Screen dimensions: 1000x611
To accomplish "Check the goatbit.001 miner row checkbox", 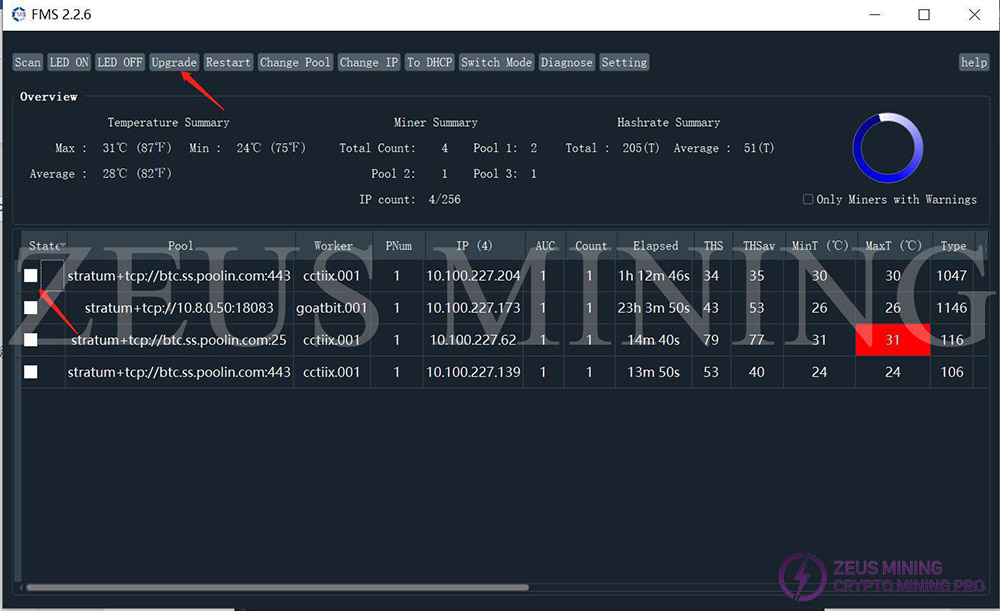I will pos(30,308).
